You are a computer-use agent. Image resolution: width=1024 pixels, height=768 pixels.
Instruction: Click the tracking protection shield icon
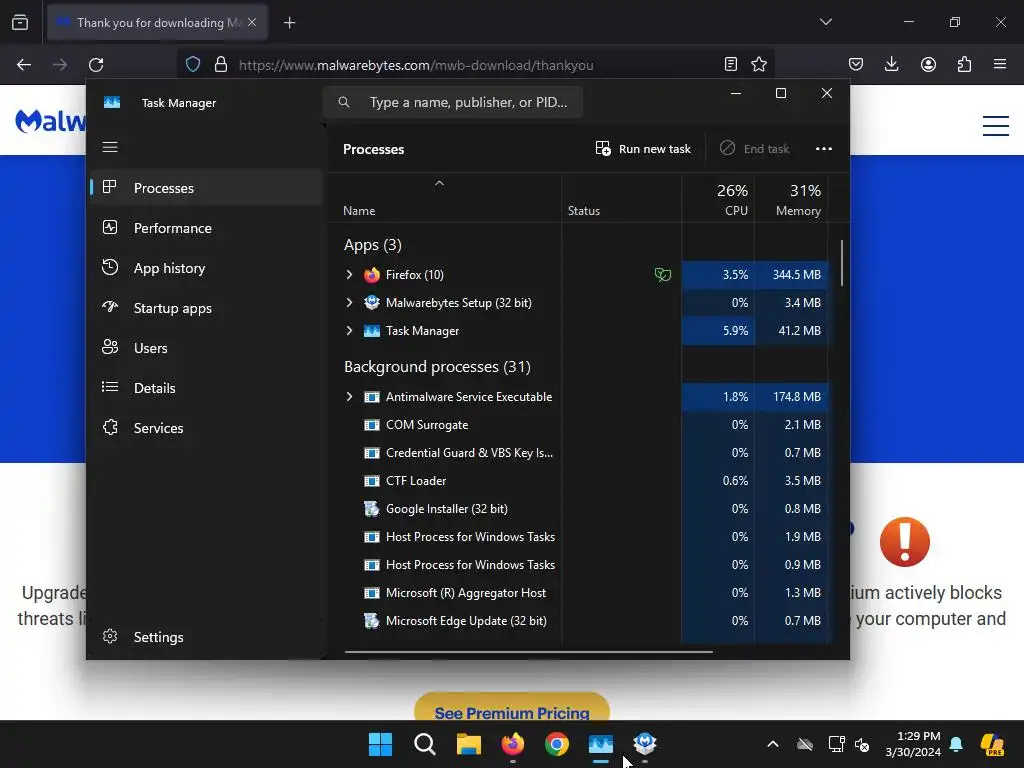[193, 65]
